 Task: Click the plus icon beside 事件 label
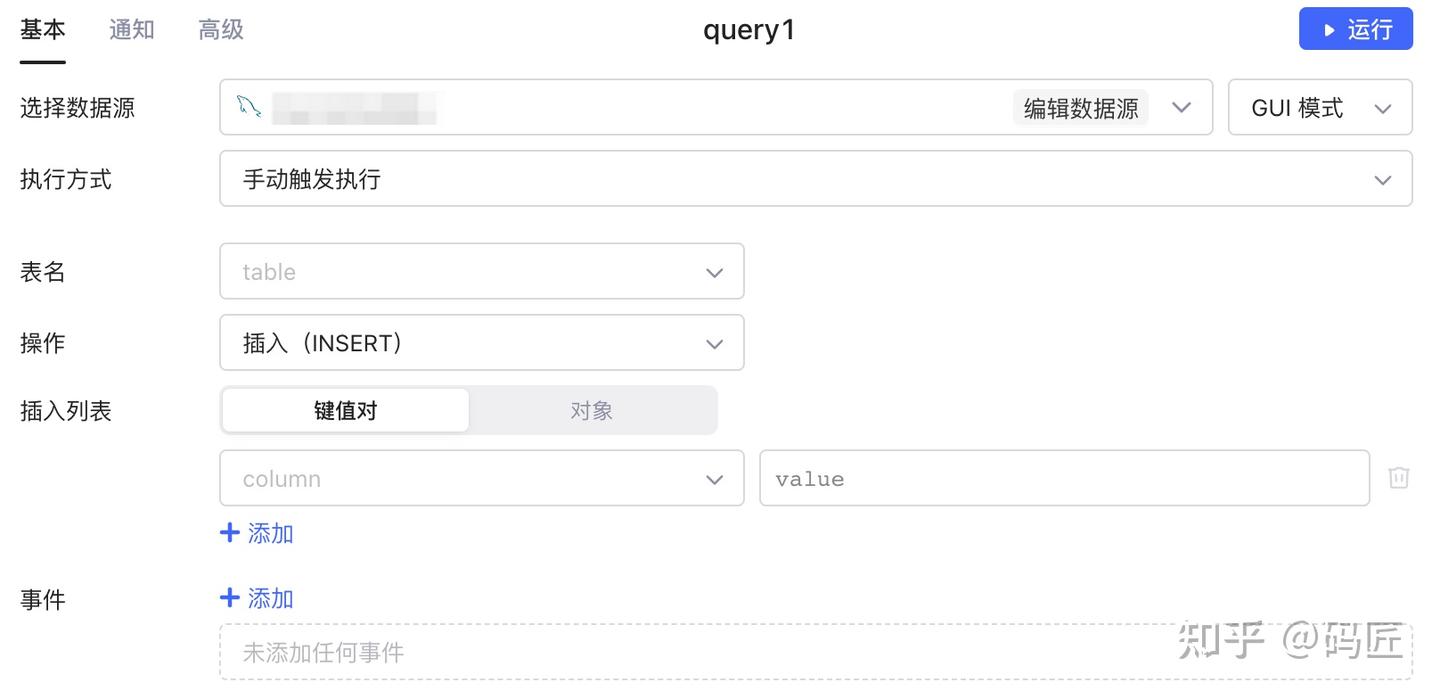230,598
